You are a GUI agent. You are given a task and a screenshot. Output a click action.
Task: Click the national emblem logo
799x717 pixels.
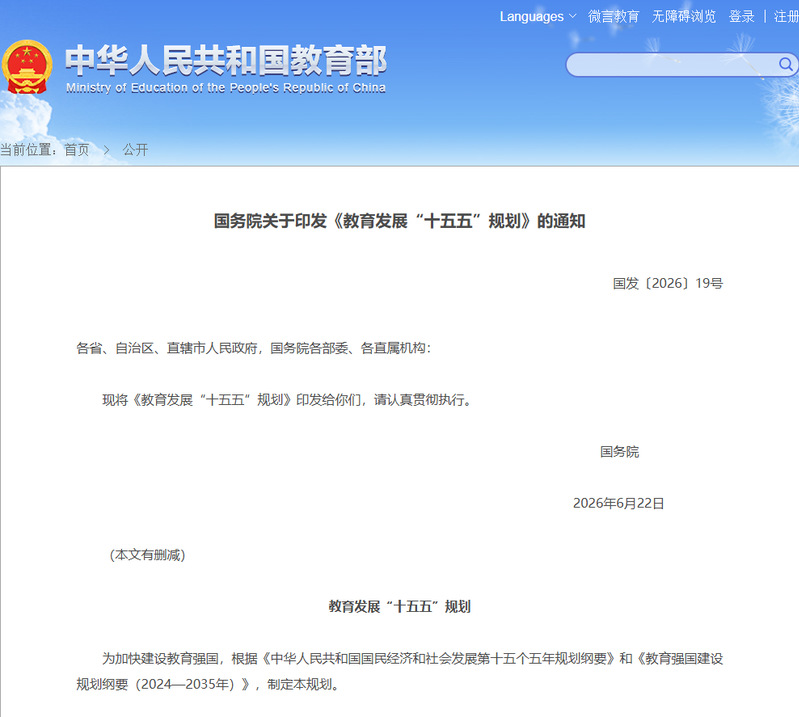pos(27,67)
